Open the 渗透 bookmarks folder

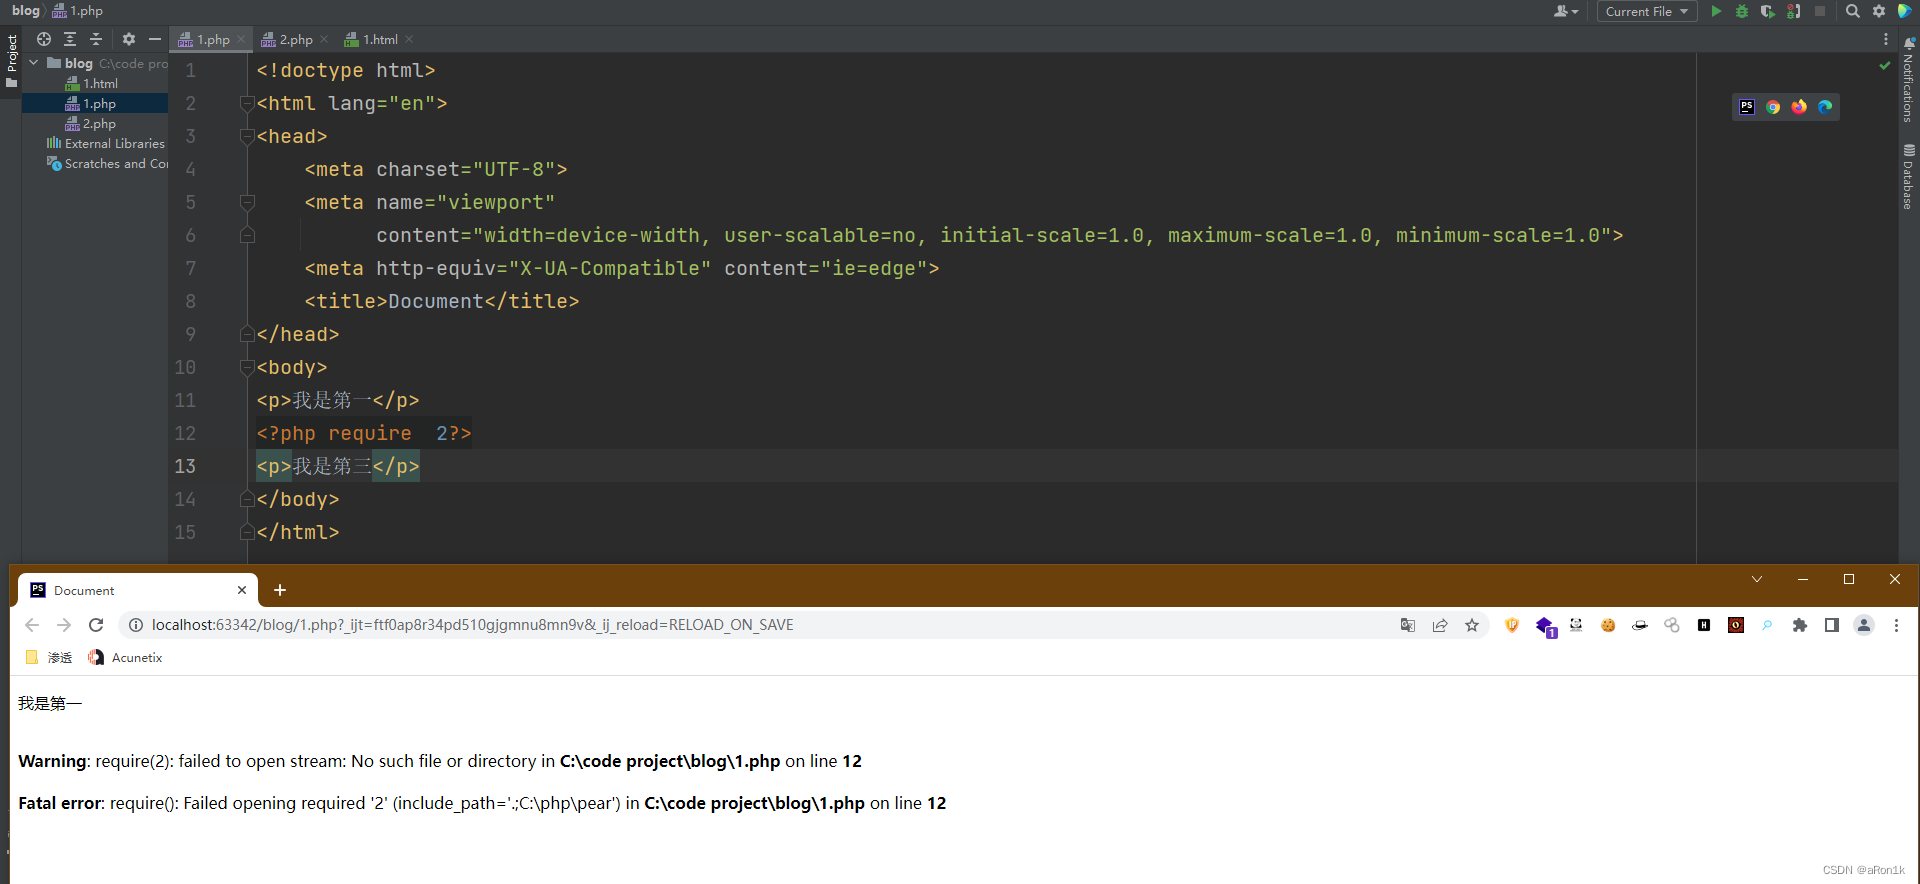pos(49,657)
